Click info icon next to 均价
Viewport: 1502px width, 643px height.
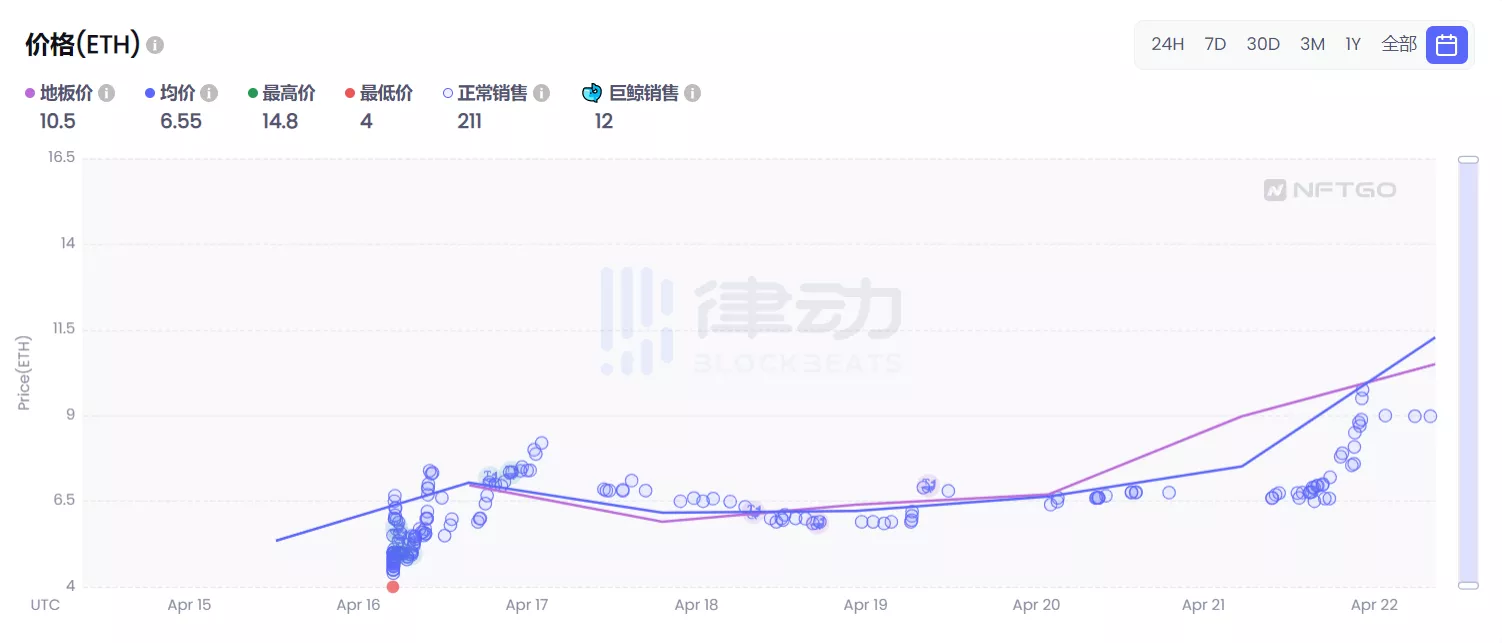pos(209,93)
